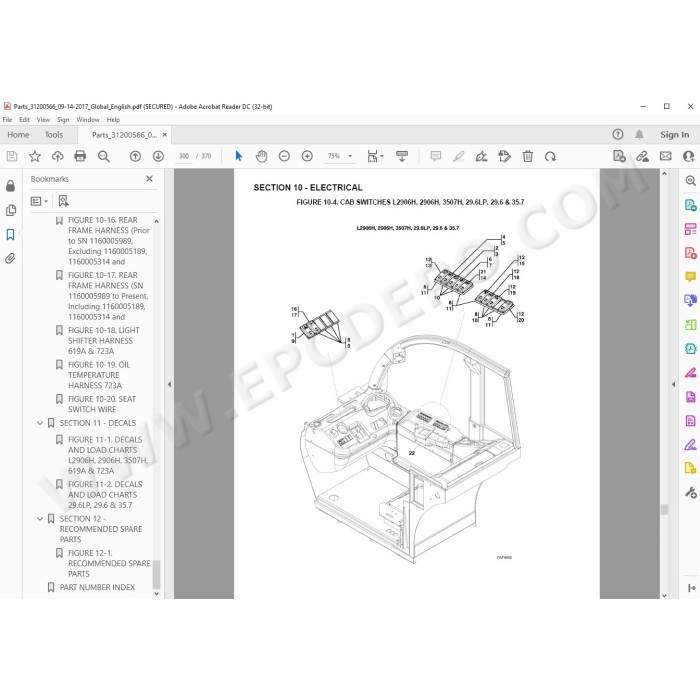This screenshot has width=700, height=700.
Task: Click the stamp tool icon
Action: (504, 156)
